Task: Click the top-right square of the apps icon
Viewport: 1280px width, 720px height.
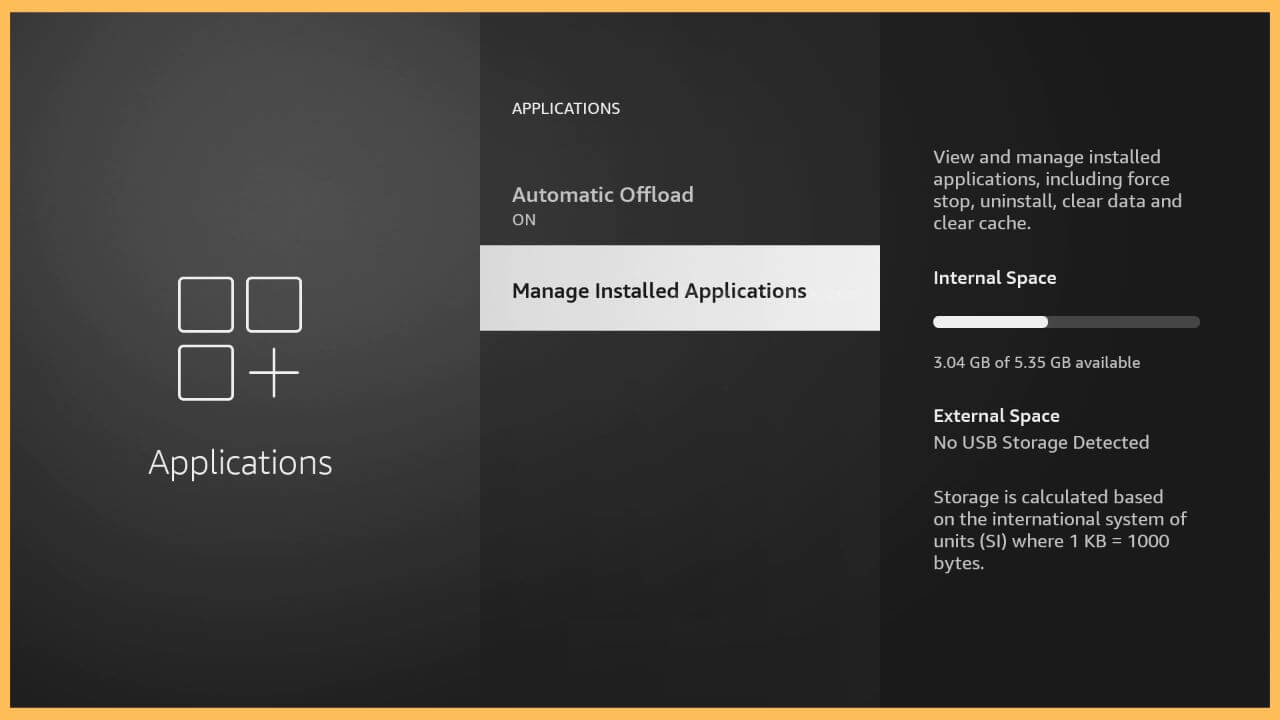Action: coord(273,305)
